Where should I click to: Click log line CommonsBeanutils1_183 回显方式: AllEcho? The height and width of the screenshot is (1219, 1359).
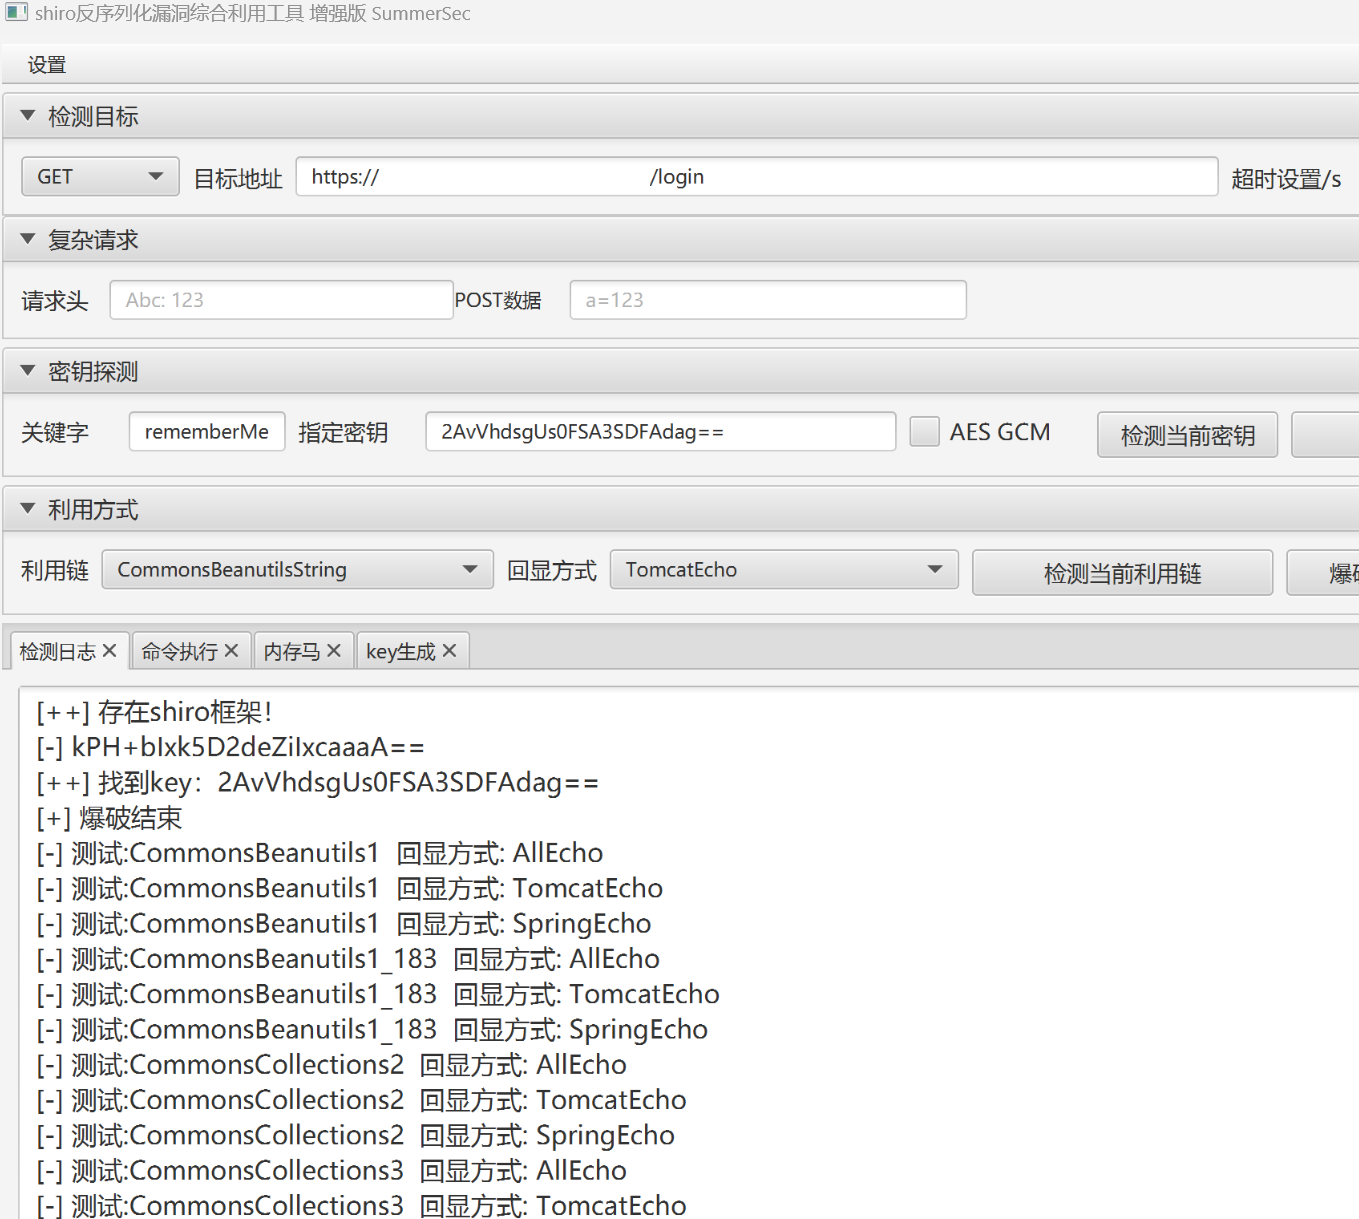pos(347,959)
